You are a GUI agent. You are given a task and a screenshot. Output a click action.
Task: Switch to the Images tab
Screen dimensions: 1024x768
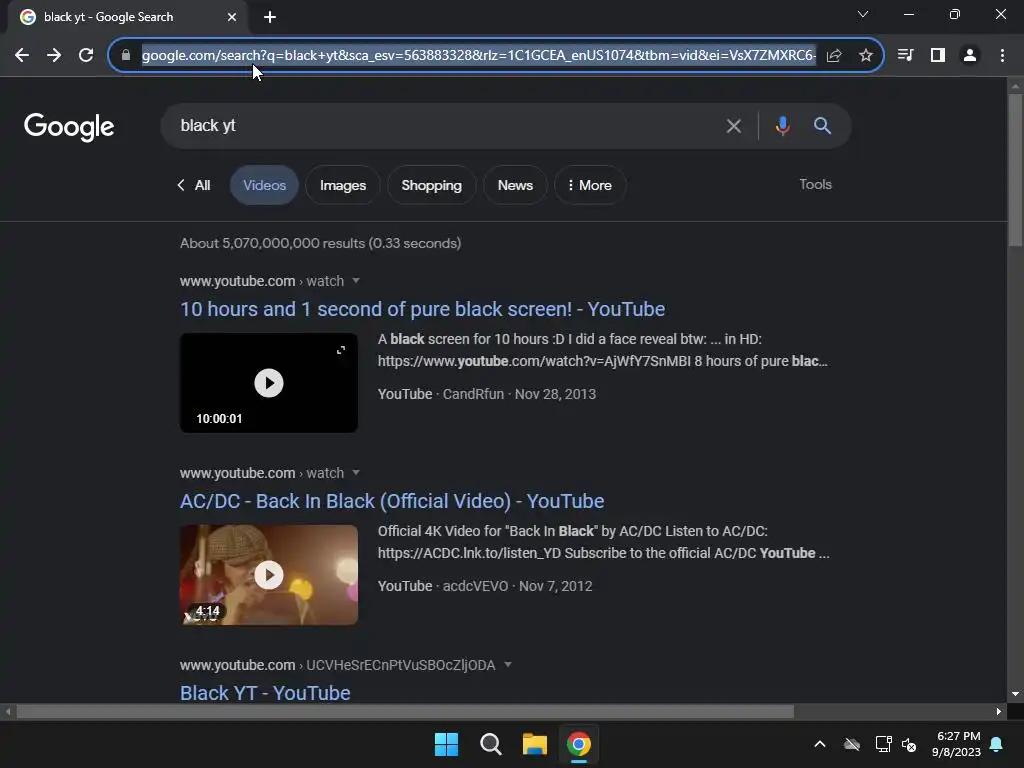(x=343, y=185)
